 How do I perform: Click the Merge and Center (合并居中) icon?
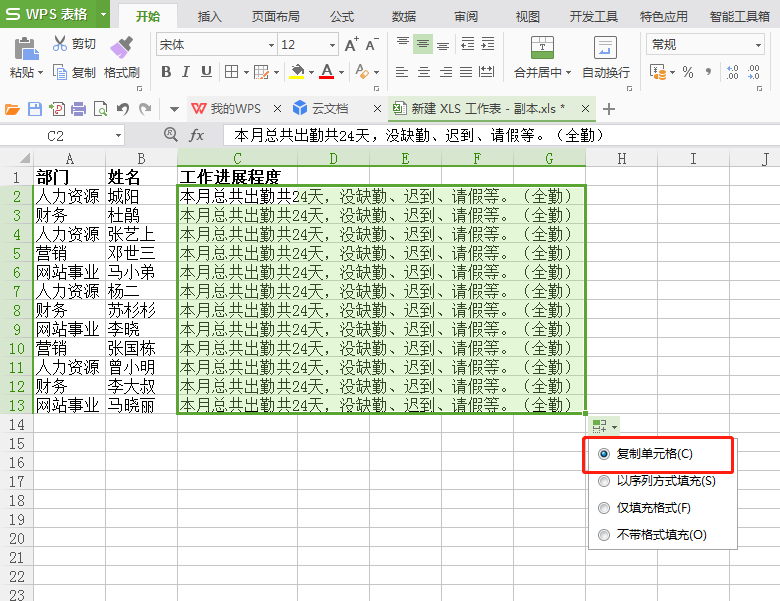click(542, 47)
